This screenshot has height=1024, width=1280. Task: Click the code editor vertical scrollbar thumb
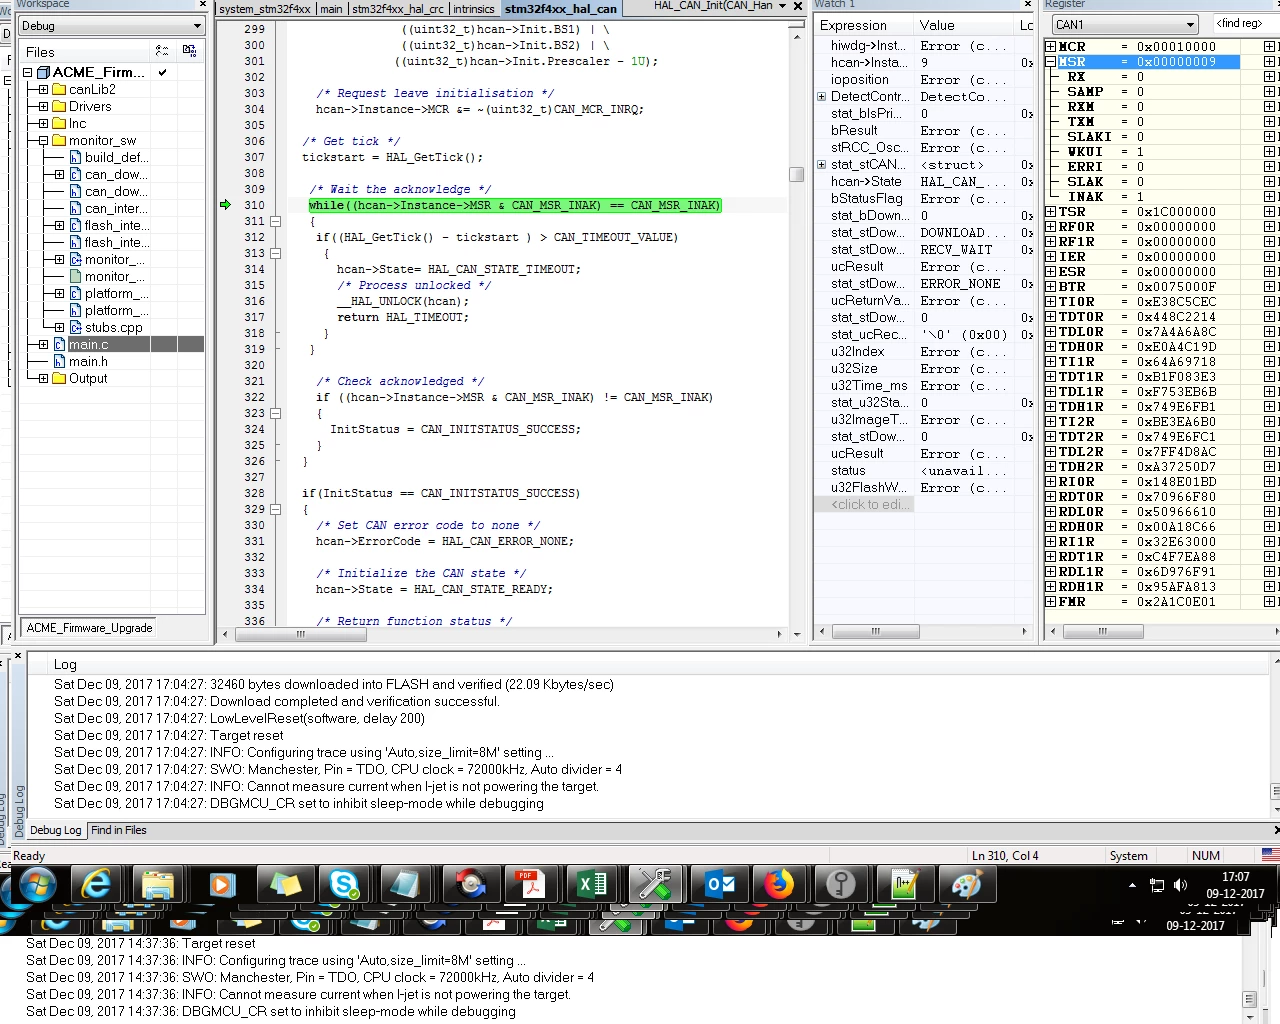point(797,174)
